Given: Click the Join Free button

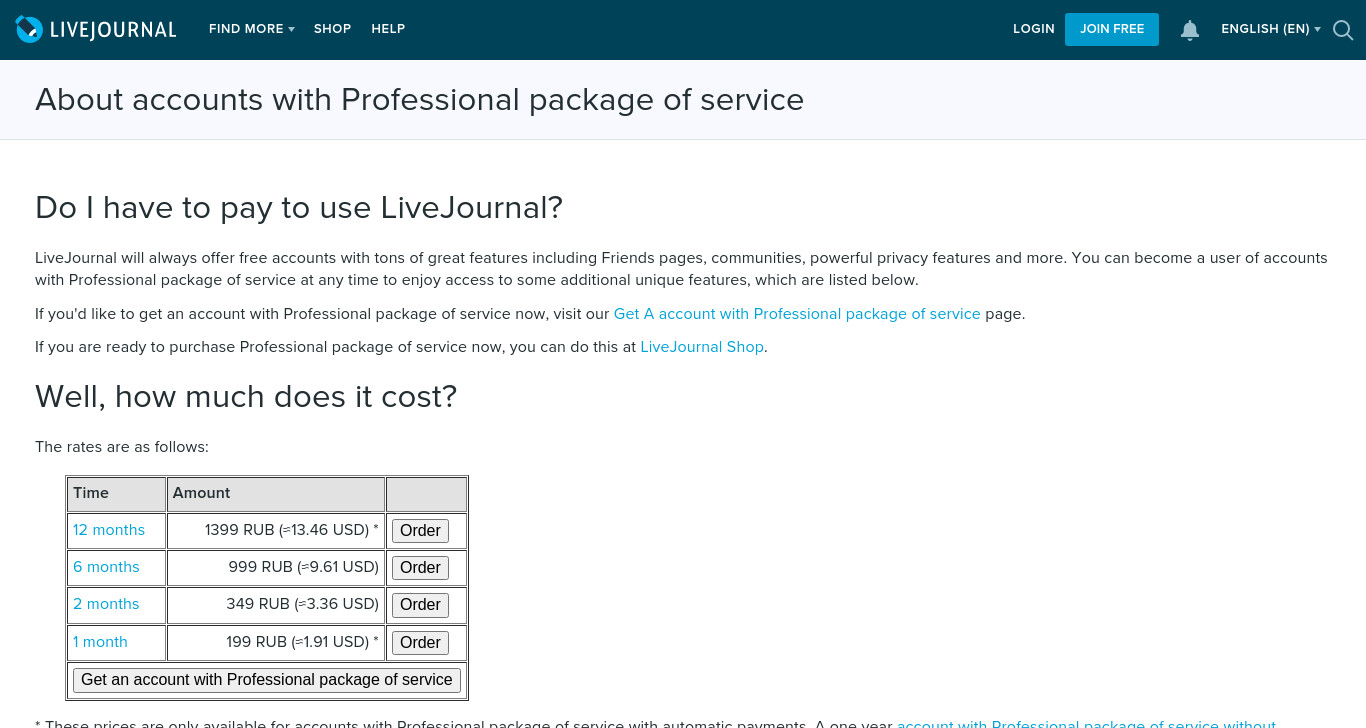Looking at the screenshot, I should coord(1112,29).
